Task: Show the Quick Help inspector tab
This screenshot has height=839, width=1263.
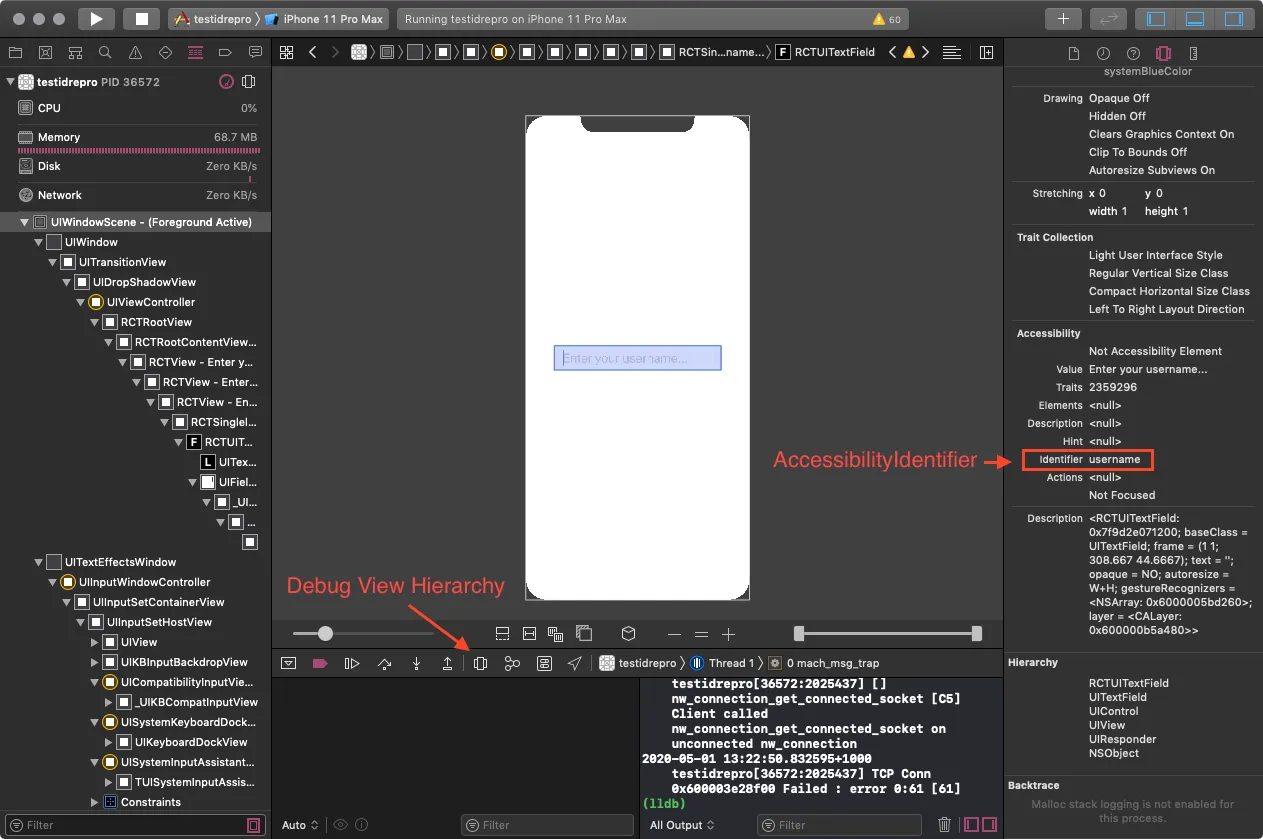Action: [1133, 53]
